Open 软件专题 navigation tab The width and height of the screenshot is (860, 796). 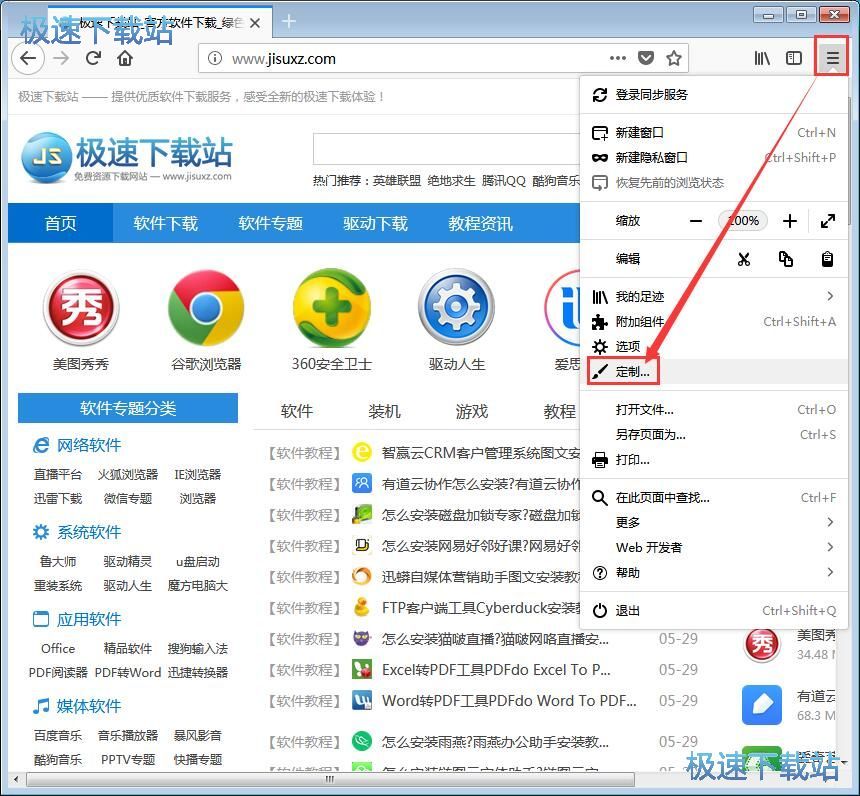pyautogui.click(x=270, y=223)
